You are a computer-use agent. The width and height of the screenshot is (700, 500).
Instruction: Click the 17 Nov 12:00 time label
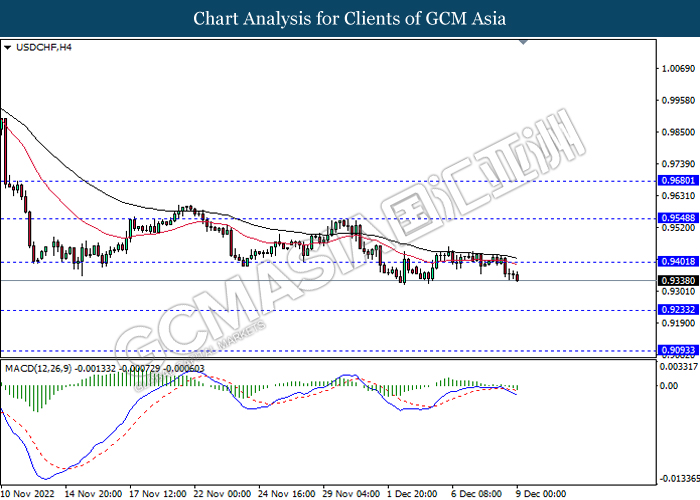158,494
